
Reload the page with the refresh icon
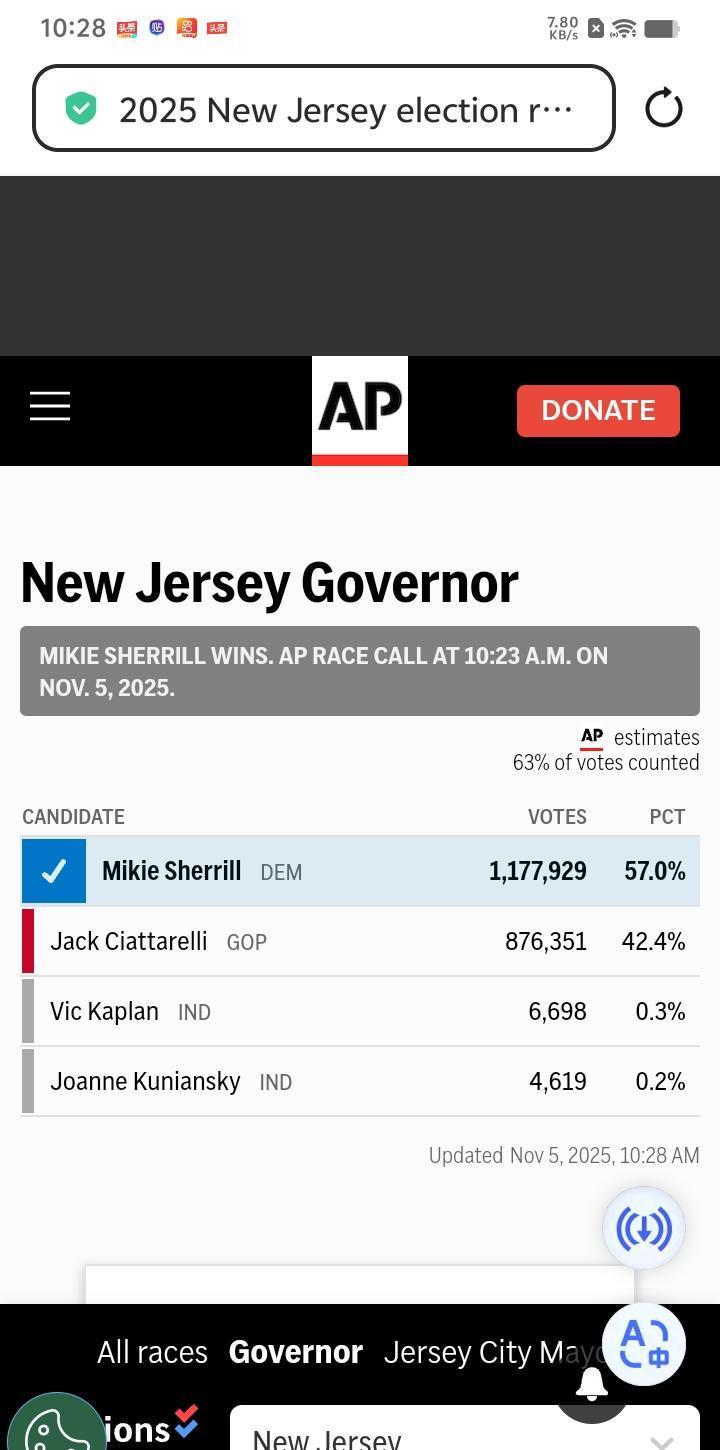(x=664, y=108)
